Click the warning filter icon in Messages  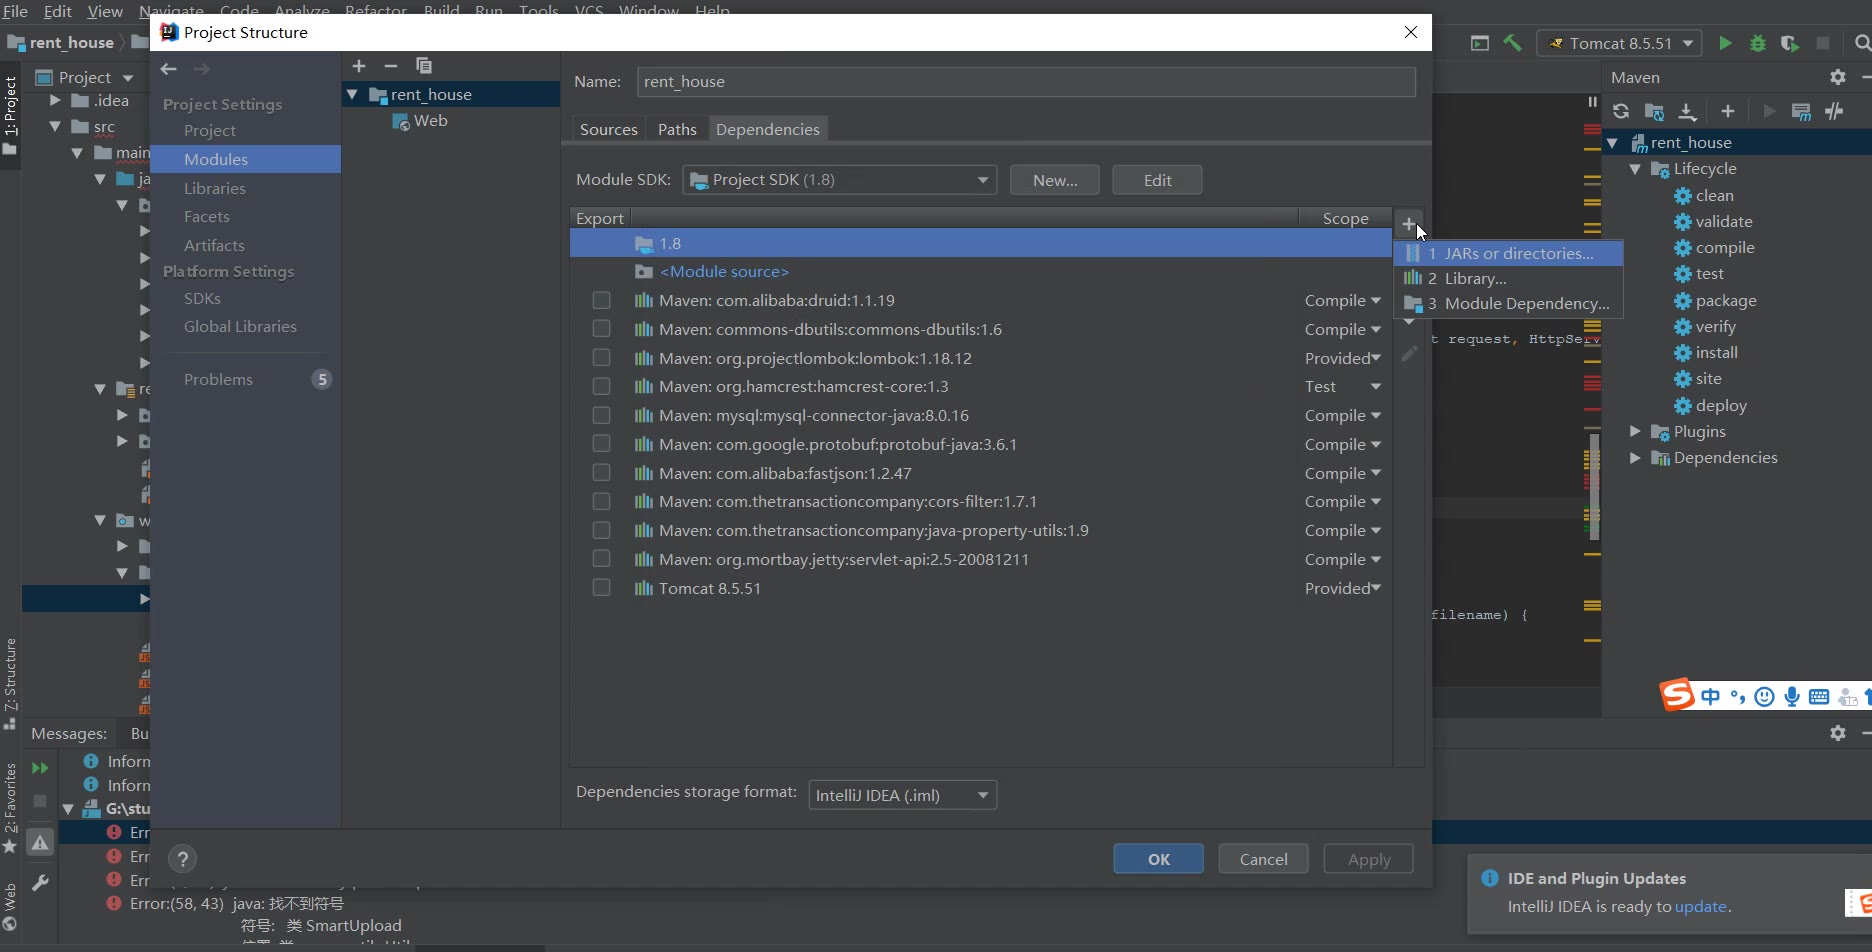[40, 843]
